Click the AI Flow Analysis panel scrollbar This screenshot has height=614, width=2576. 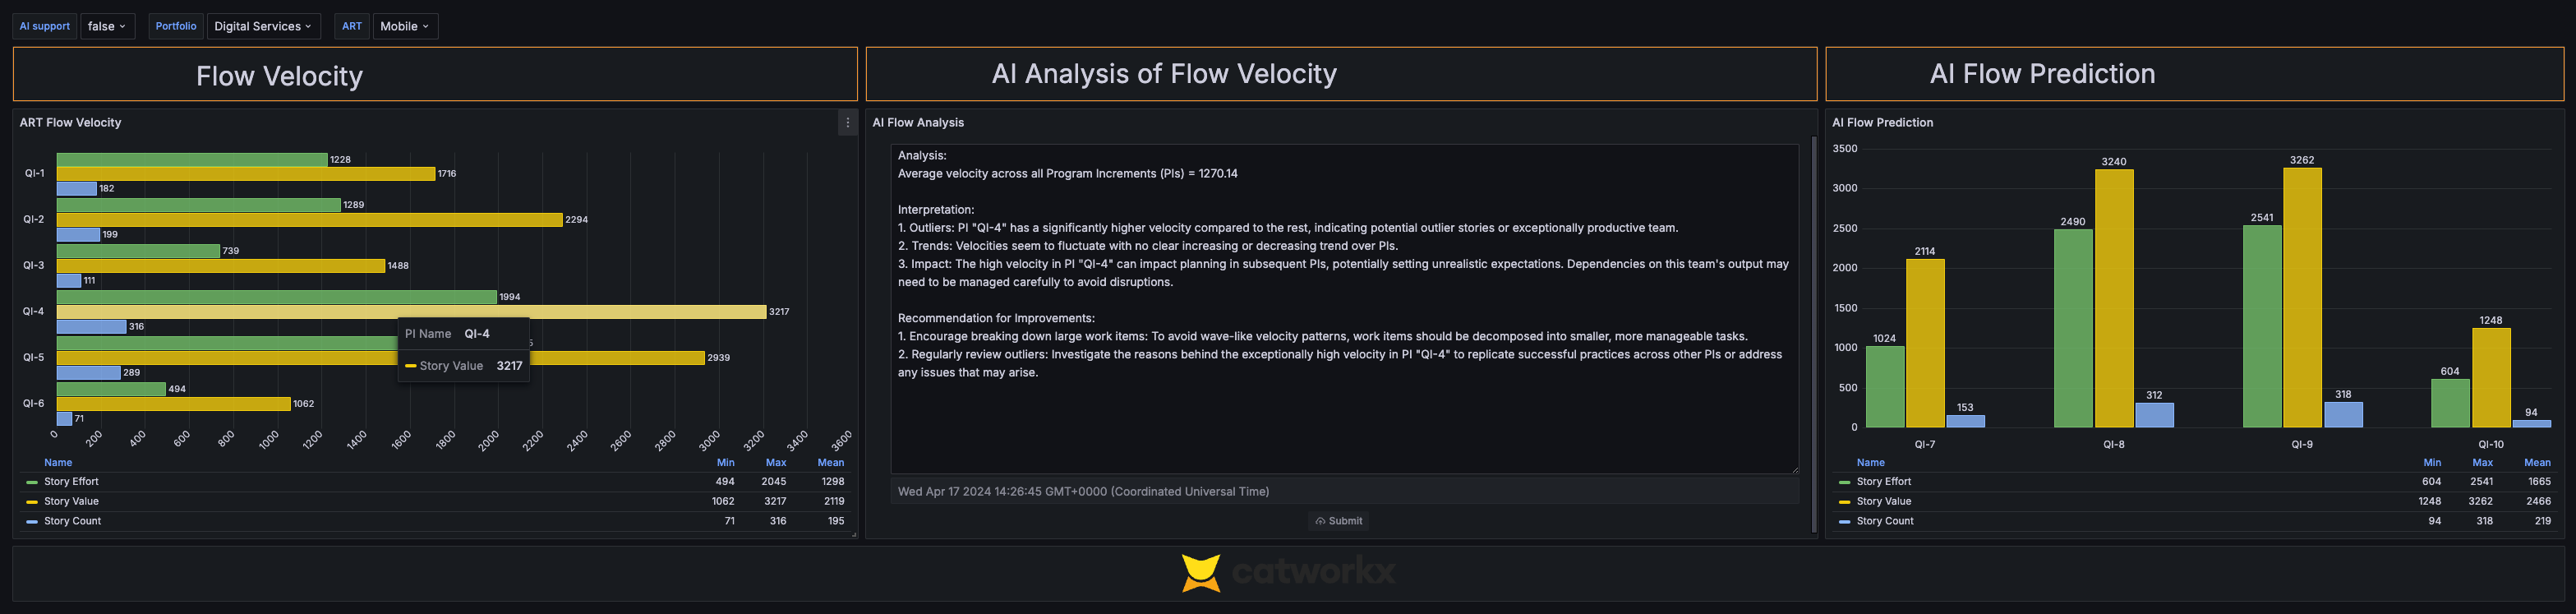pyautogui.click(x=1813, y=335)
